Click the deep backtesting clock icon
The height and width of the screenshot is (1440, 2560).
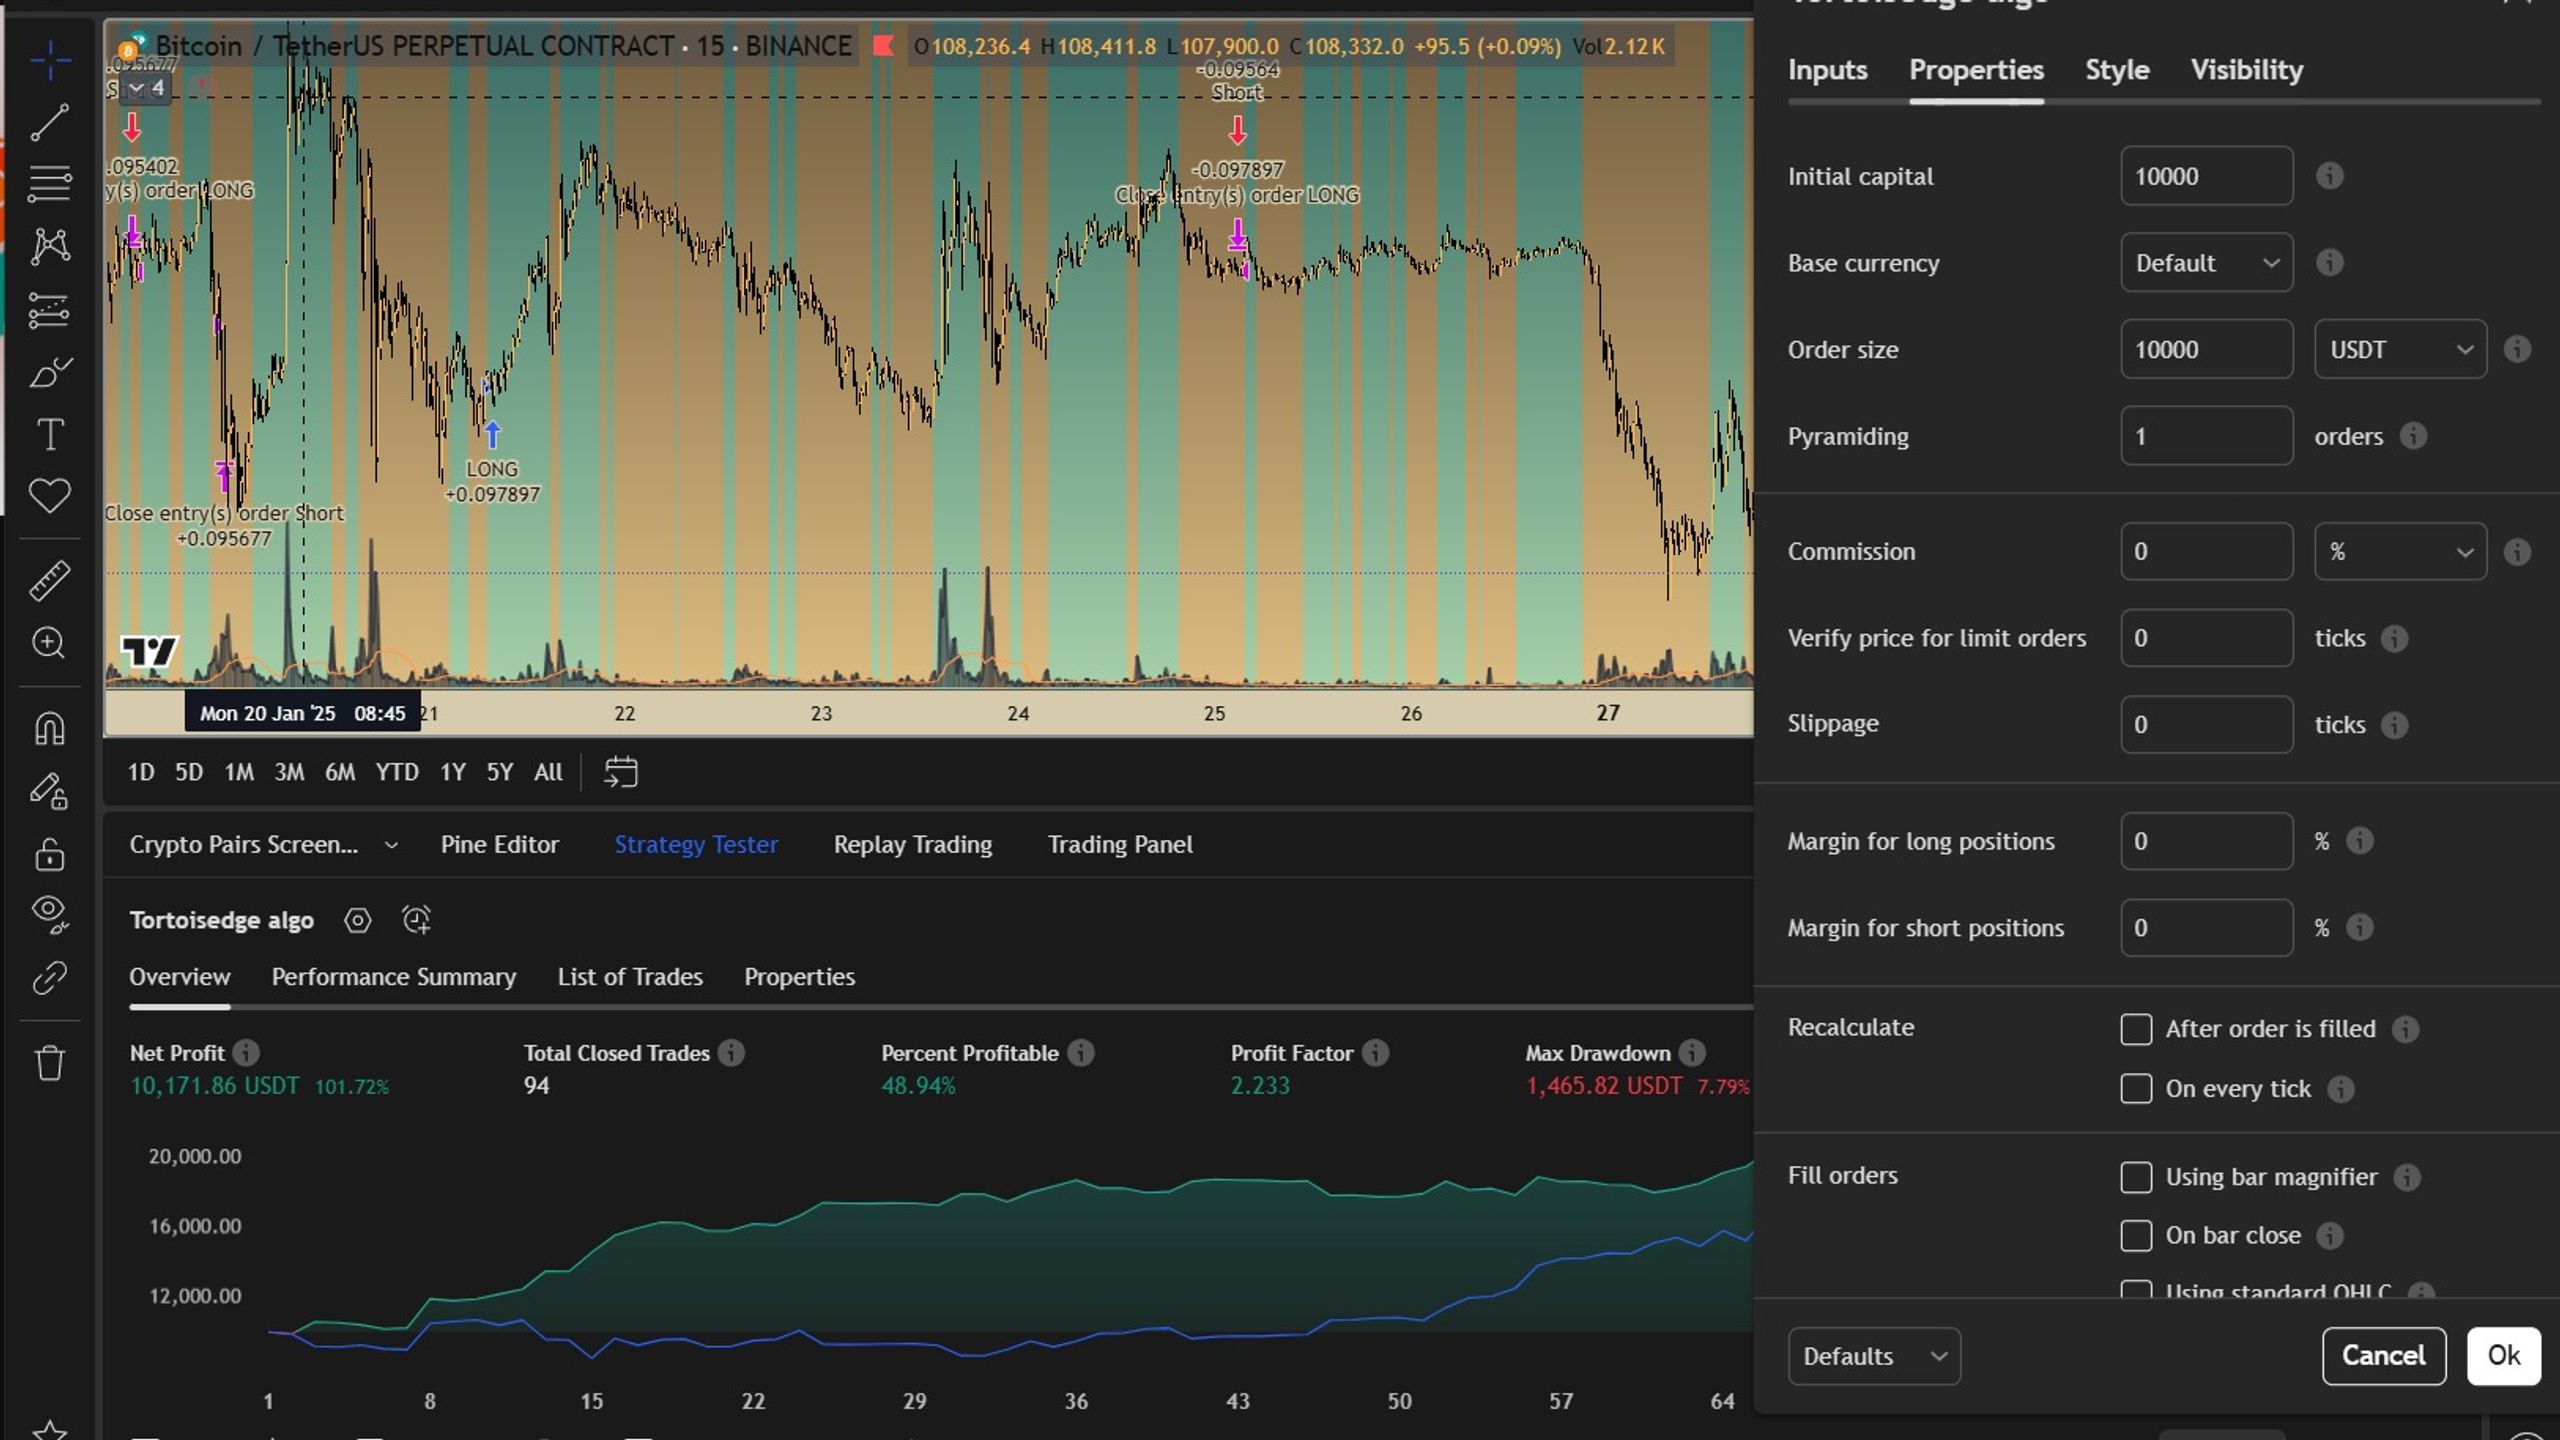[x=416, y=920]
